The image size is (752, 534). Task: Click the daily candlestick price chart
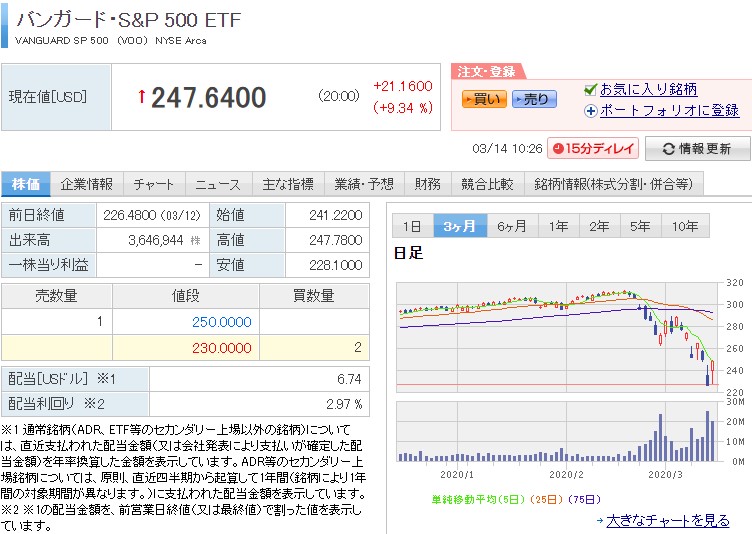pos(557,337)
